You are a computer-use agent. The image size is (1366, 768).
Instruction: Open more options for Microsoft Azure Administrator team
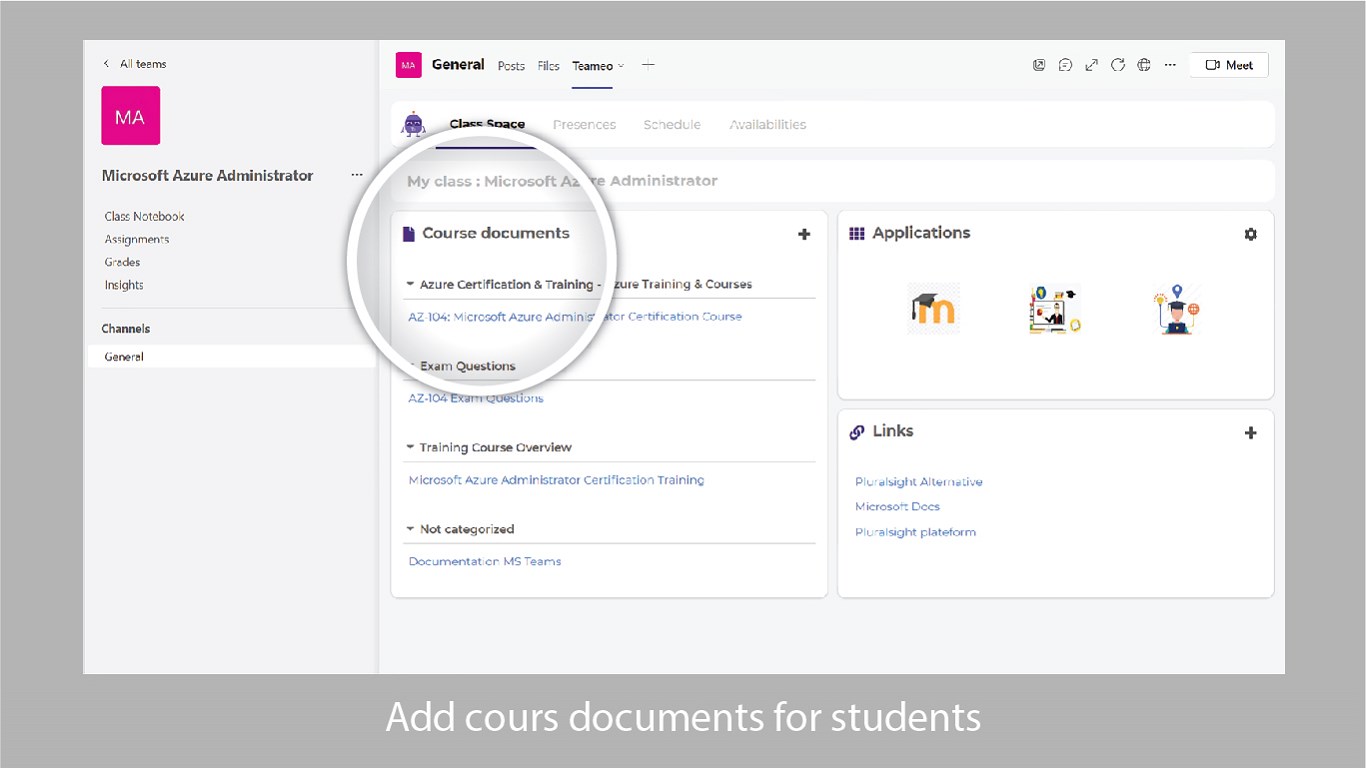[x=357, y=175]
